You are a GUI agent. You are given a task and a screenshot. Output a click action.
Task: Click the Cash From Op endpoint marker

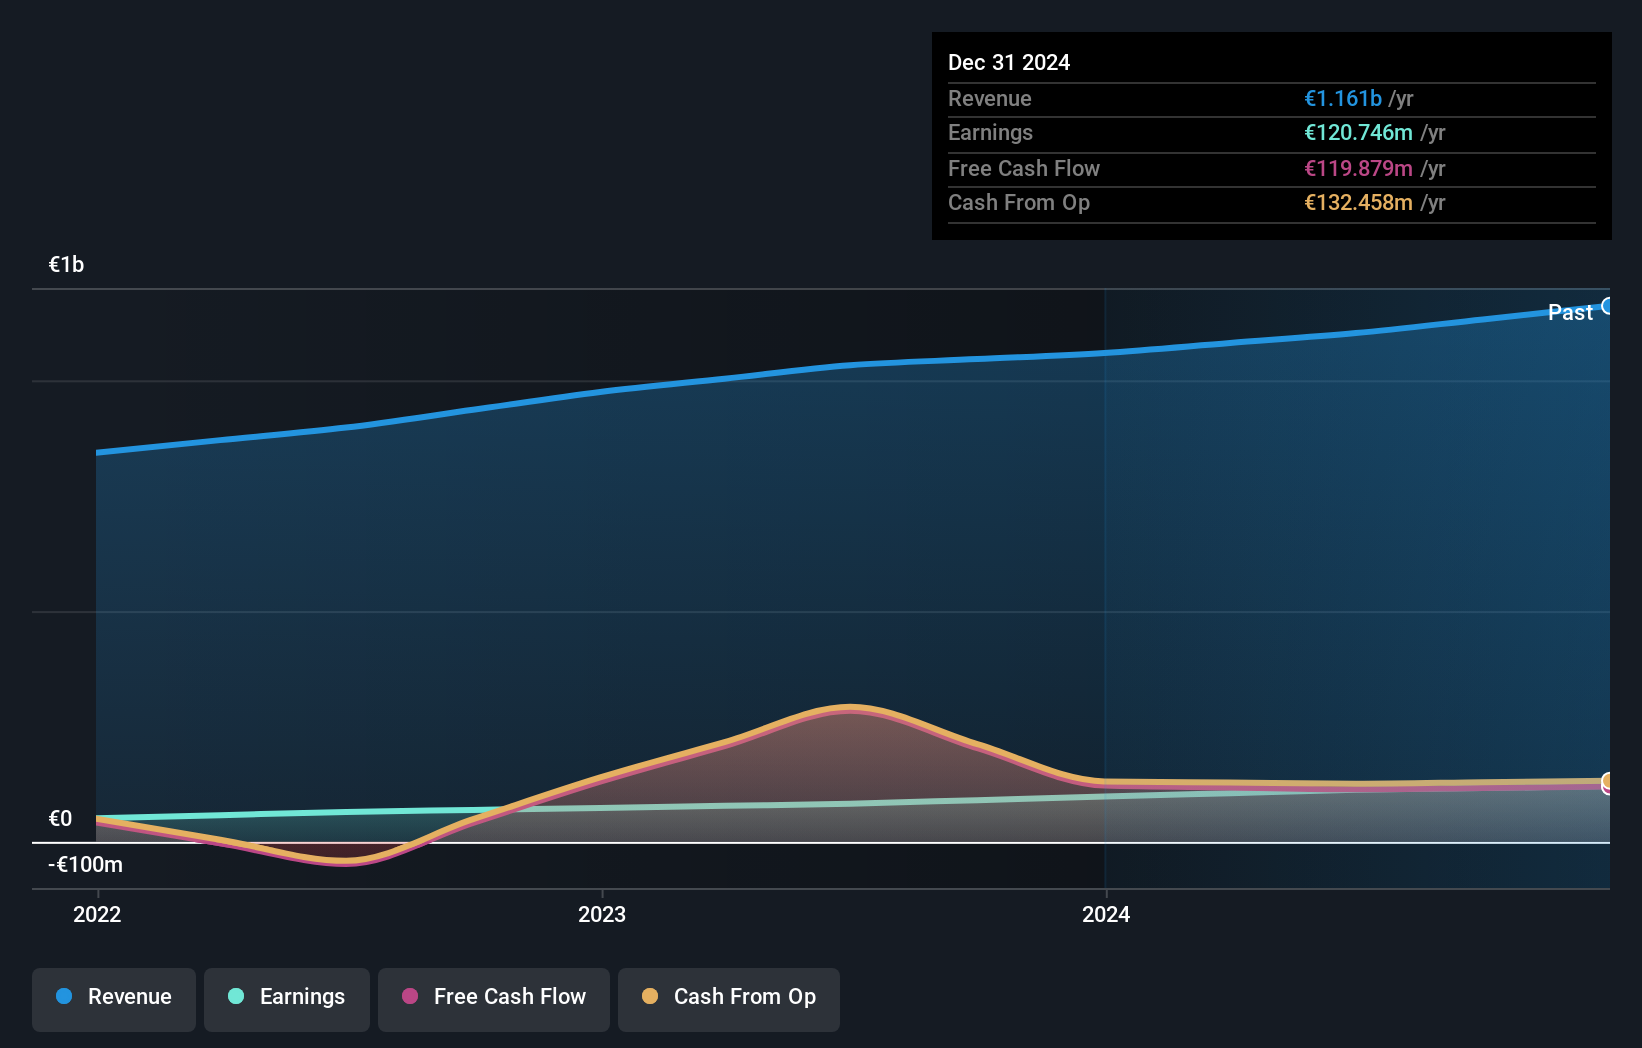click(1607, 781)
